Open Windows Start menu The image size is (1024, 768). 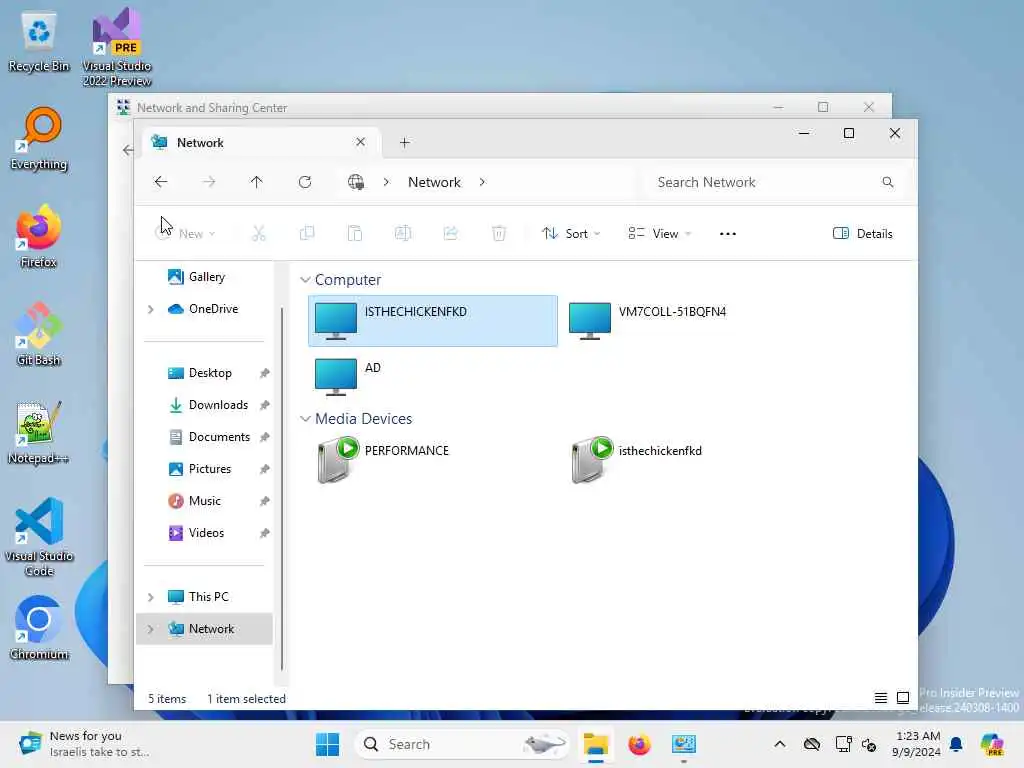[327, 744]
